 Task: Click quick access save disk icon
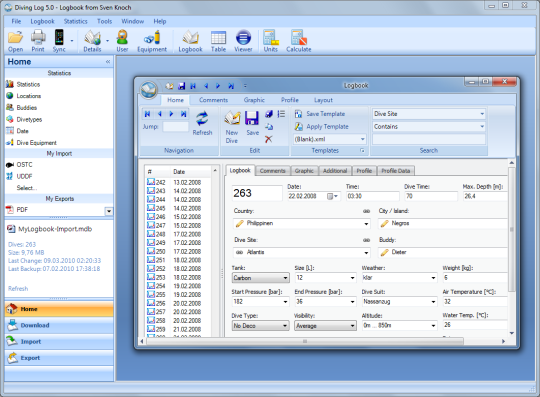point(181,86)
